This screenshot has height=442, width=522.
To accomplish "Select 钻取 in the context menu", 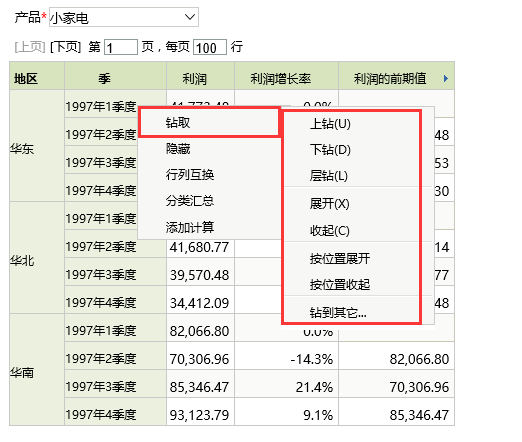I will (x=209, y=123).
